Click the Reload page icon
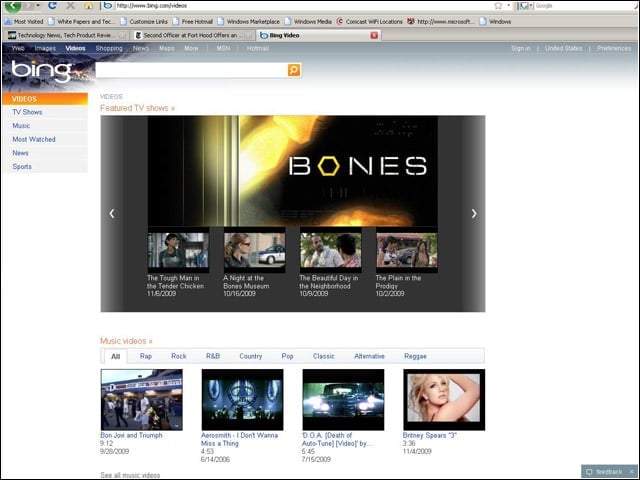This screenshot has width=640, height=480. point(52,6)
